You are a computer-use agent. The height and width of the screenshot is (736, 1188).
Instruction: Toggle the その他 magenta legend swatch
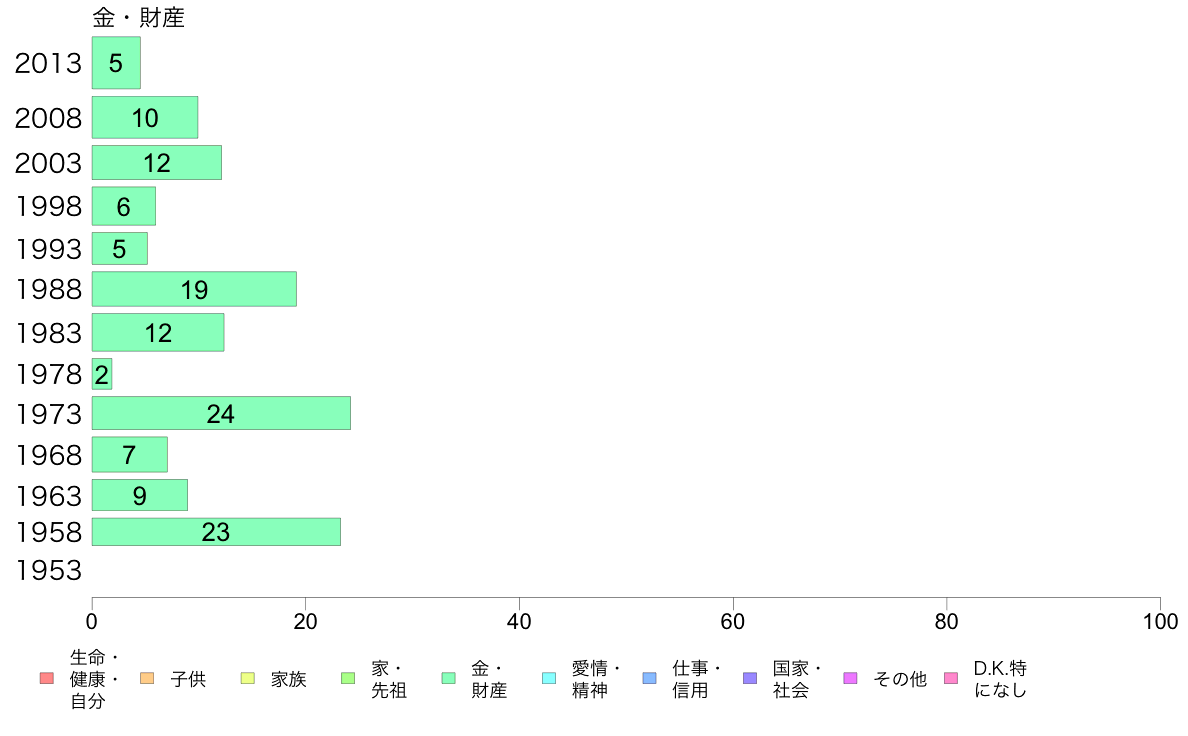(x=850, y=678)
